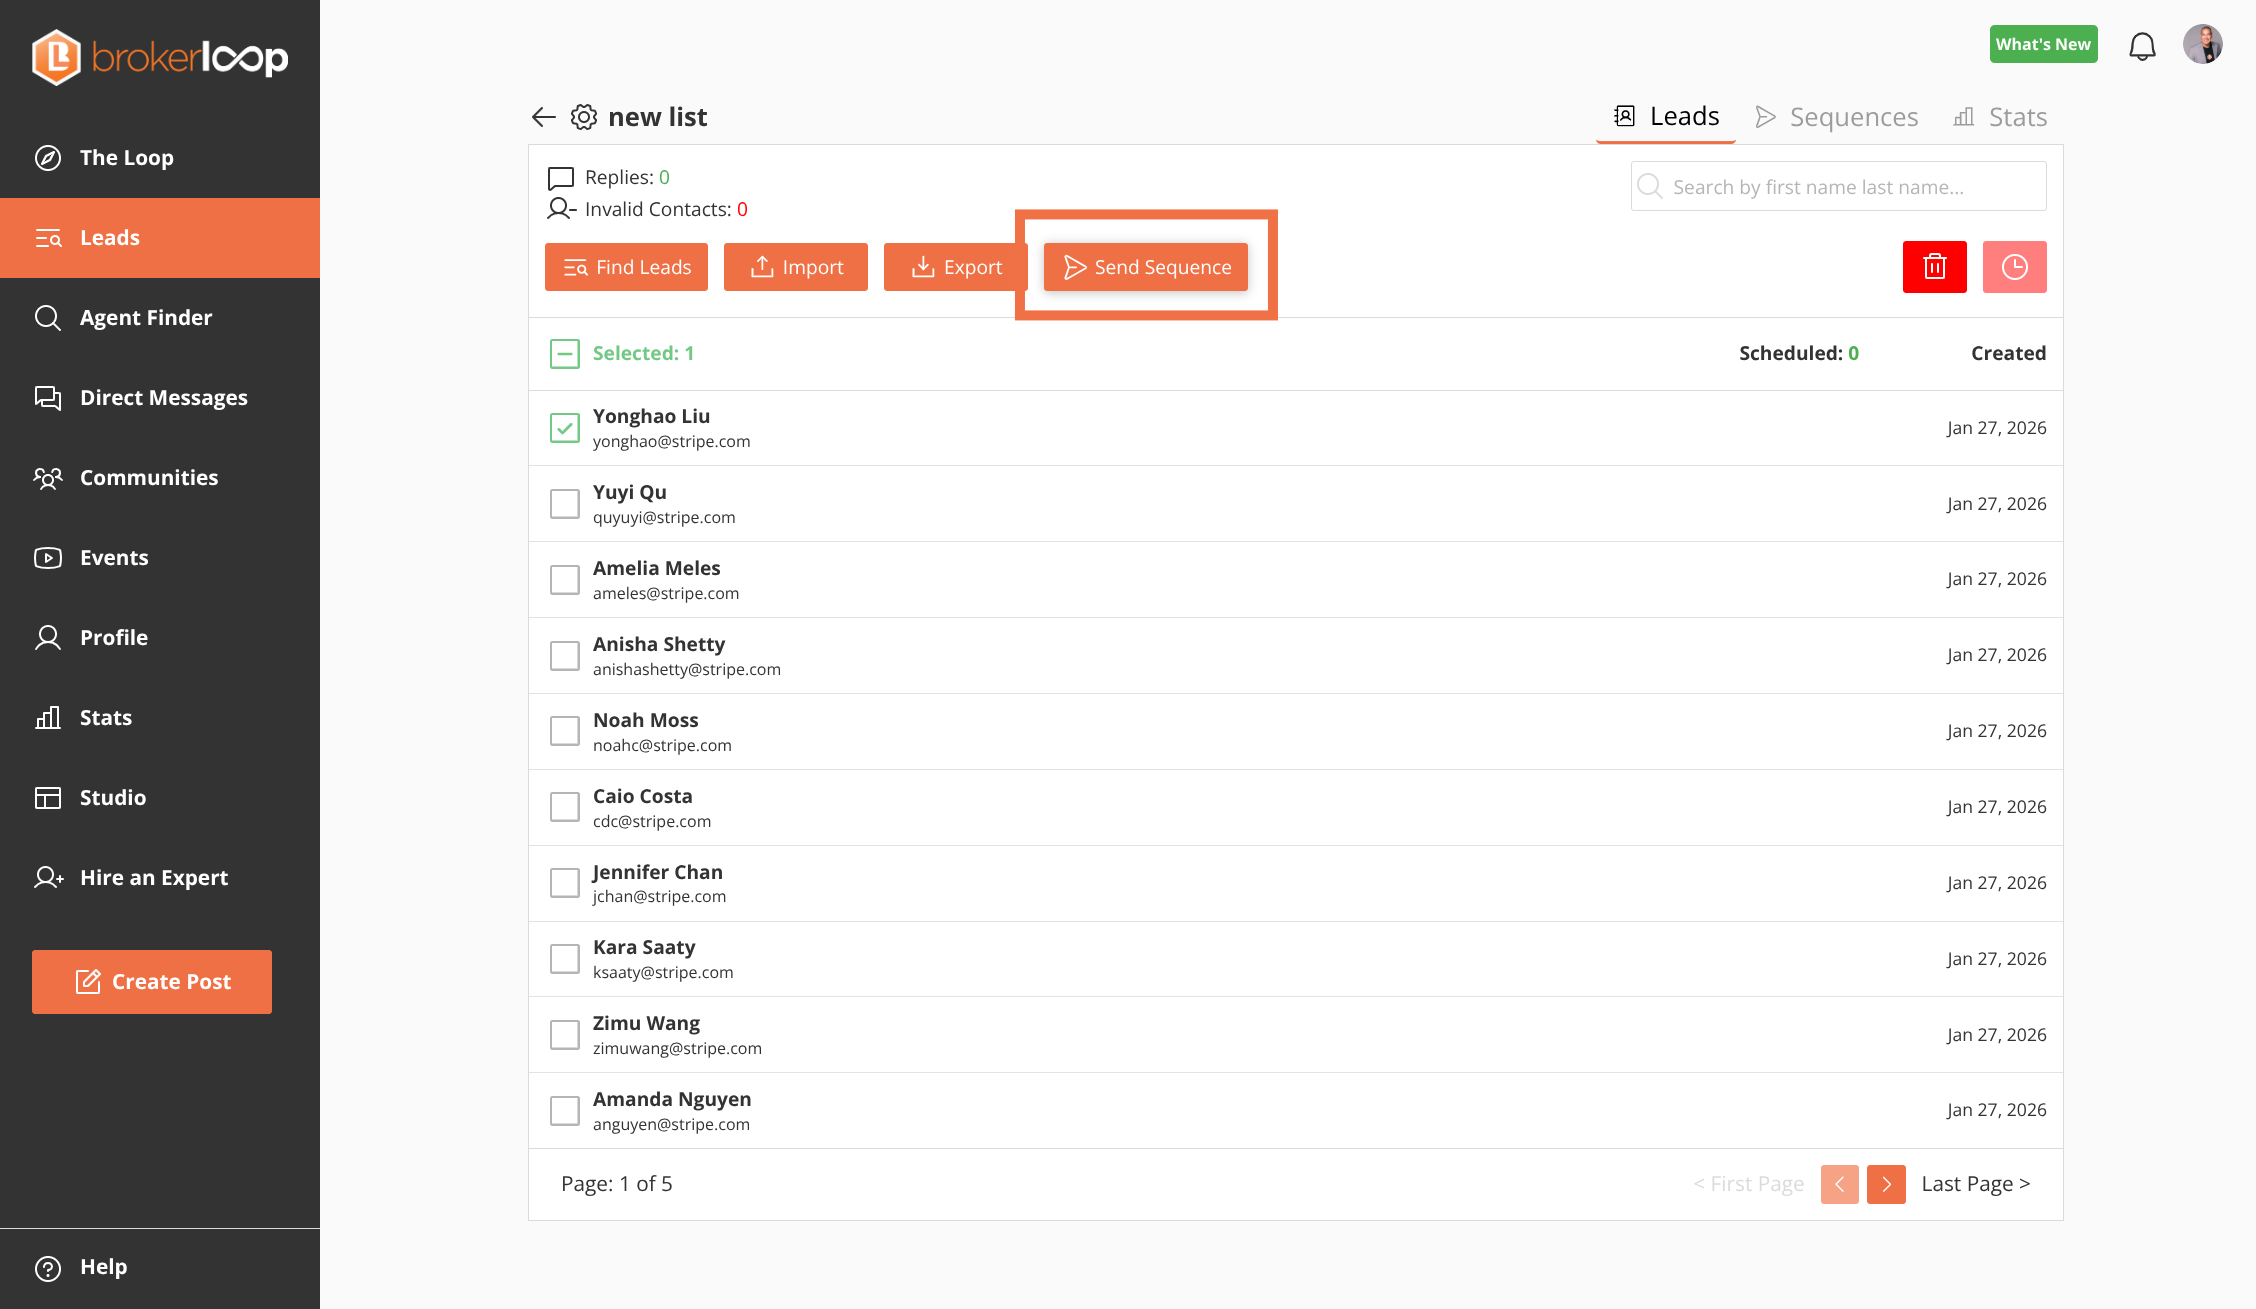Viewport: 2256px width, 1309px height.
Task: Select the checkbox next to Kara Saaty
Action: pyautogui.click(x=564, y=958)
